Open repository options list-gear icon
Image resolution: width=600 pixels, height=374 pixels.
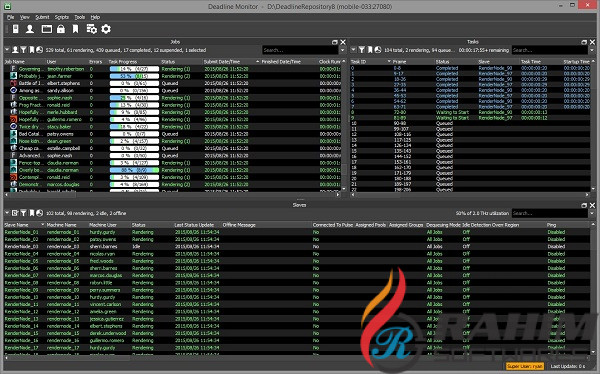pyautogui.click(x=91, y=29)
